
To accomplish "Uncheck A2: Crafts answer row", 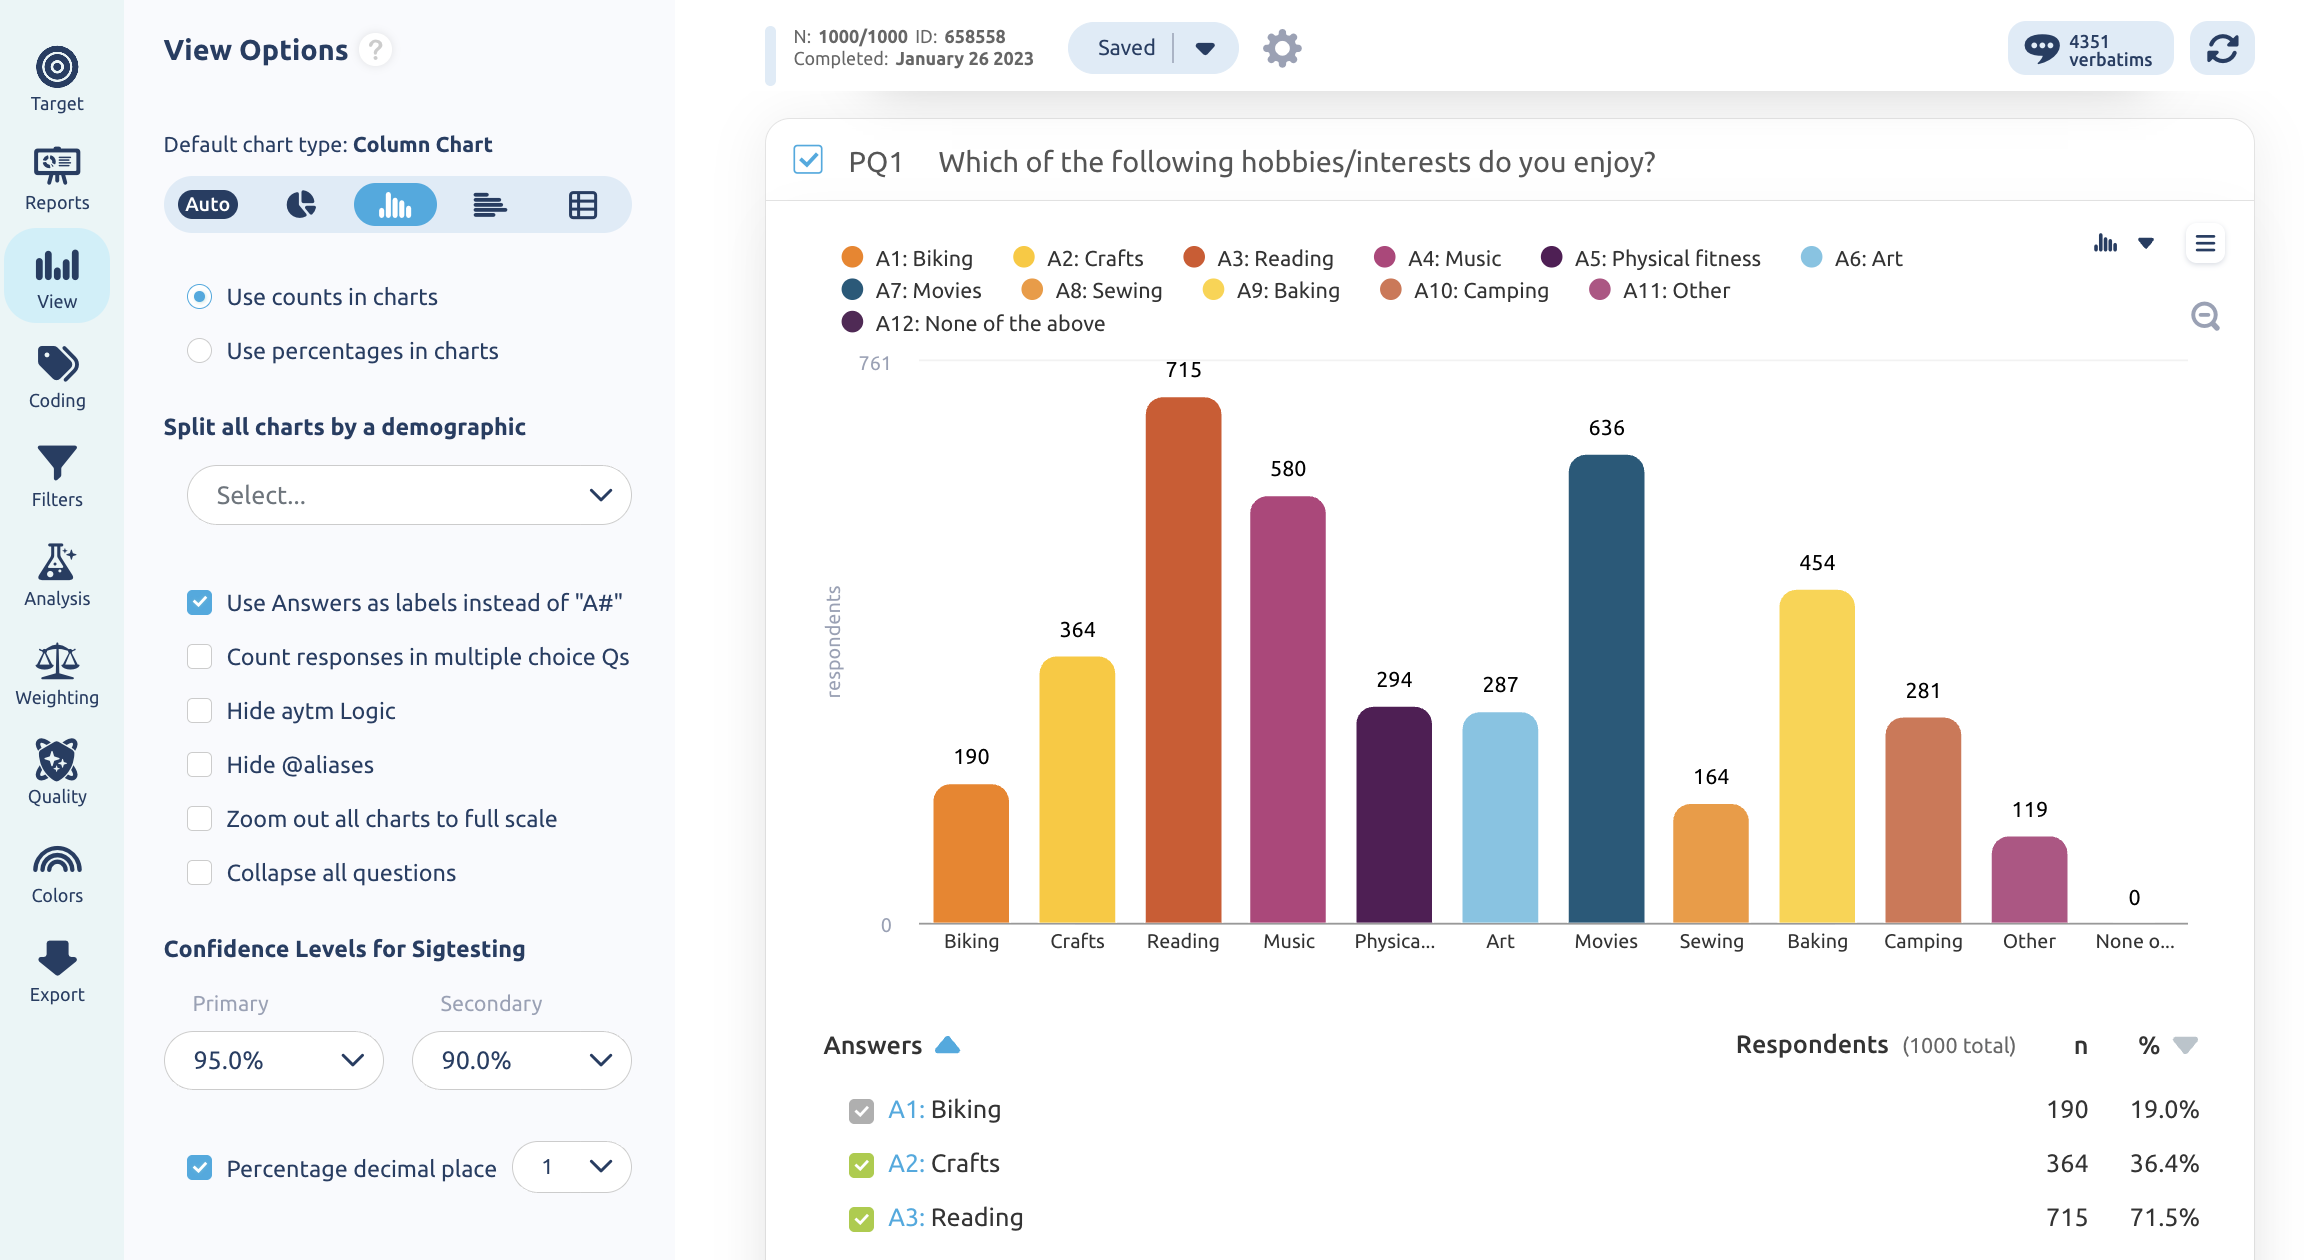I will click(x=861, y=1165).
